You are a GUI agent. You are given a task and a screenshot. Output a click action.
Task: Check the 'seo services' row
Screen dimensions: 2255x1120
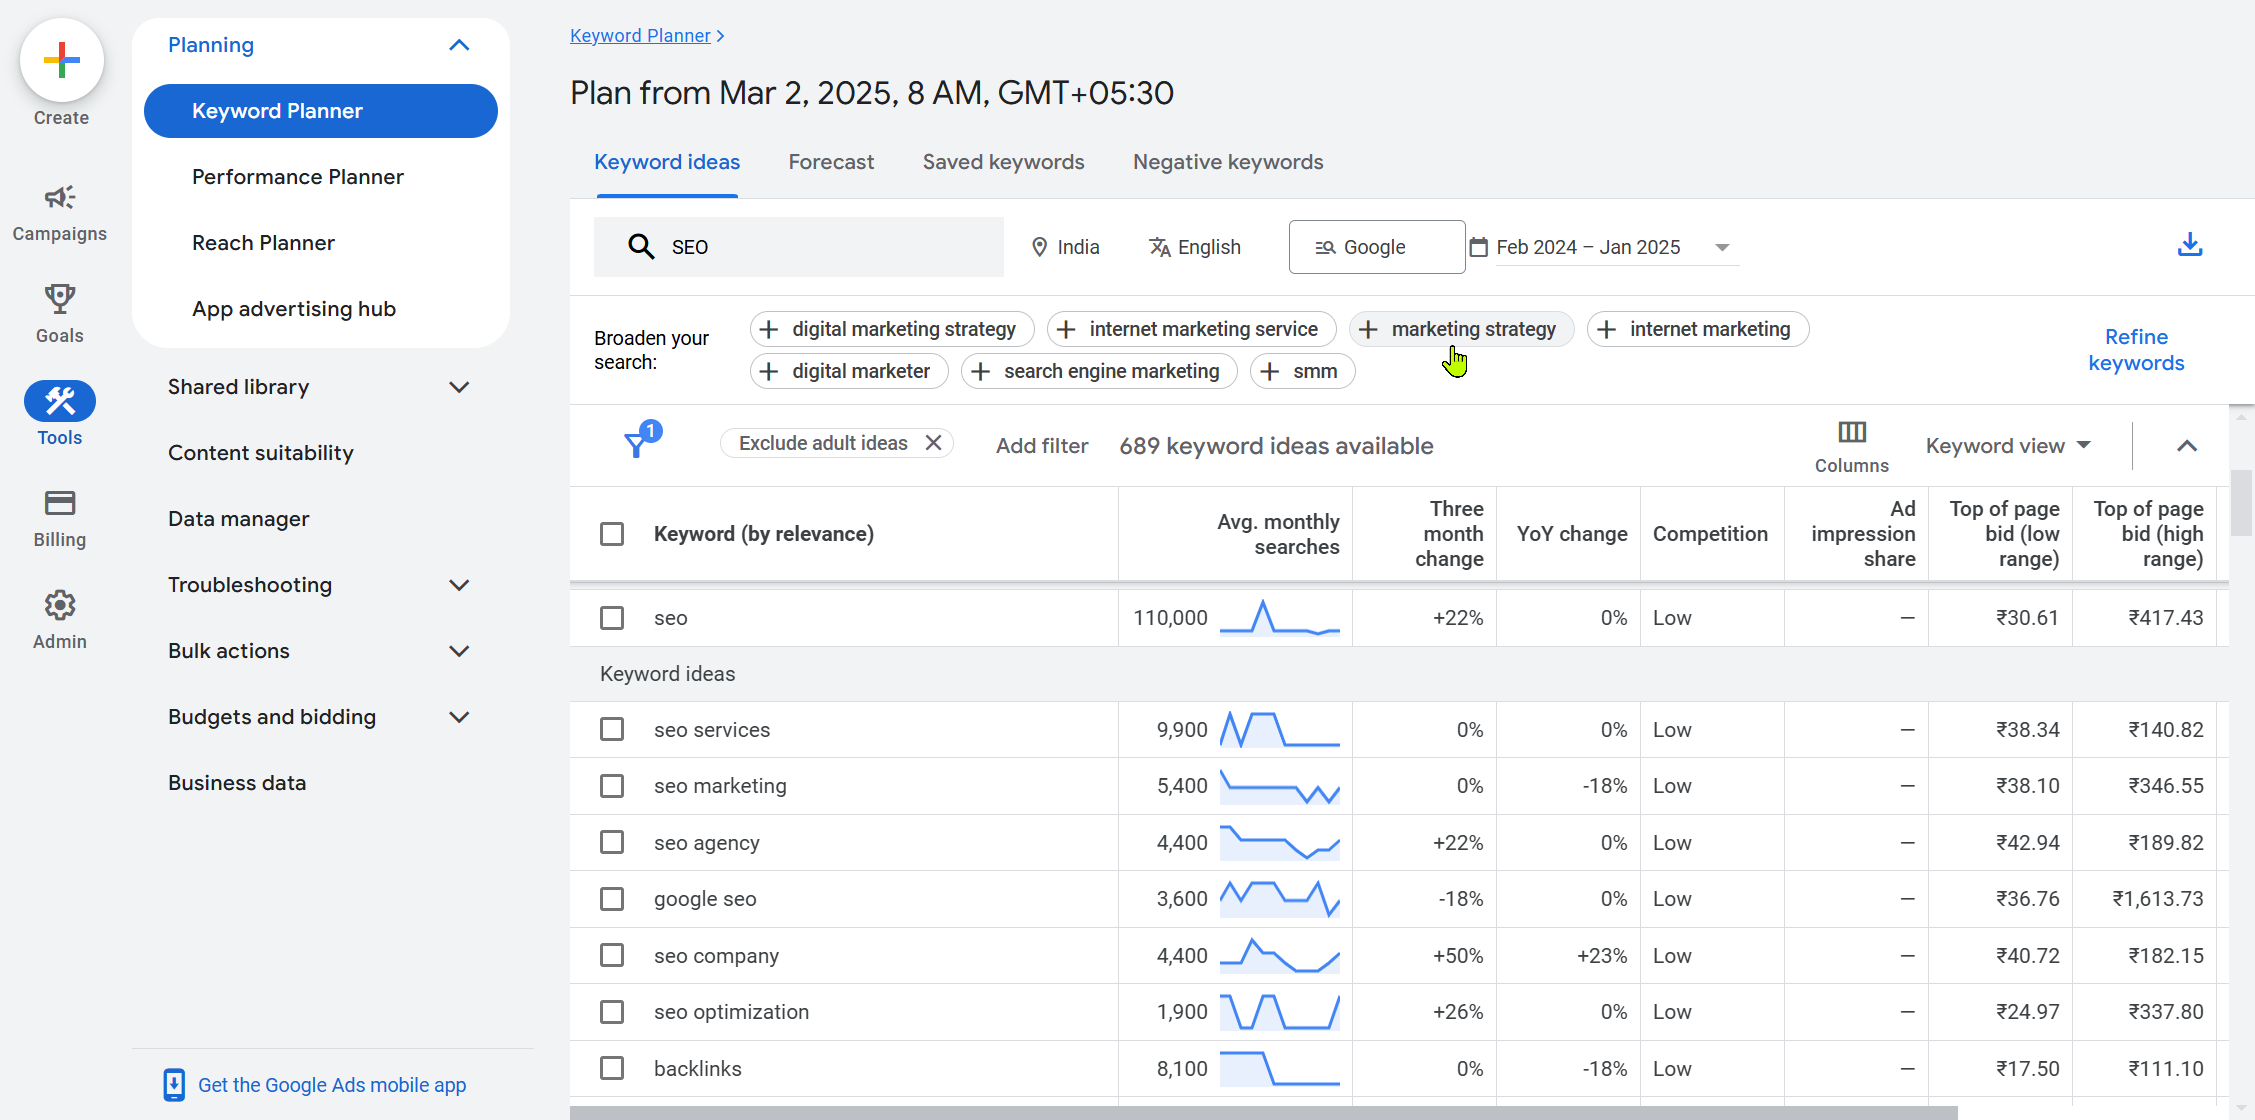click(612, 730)
